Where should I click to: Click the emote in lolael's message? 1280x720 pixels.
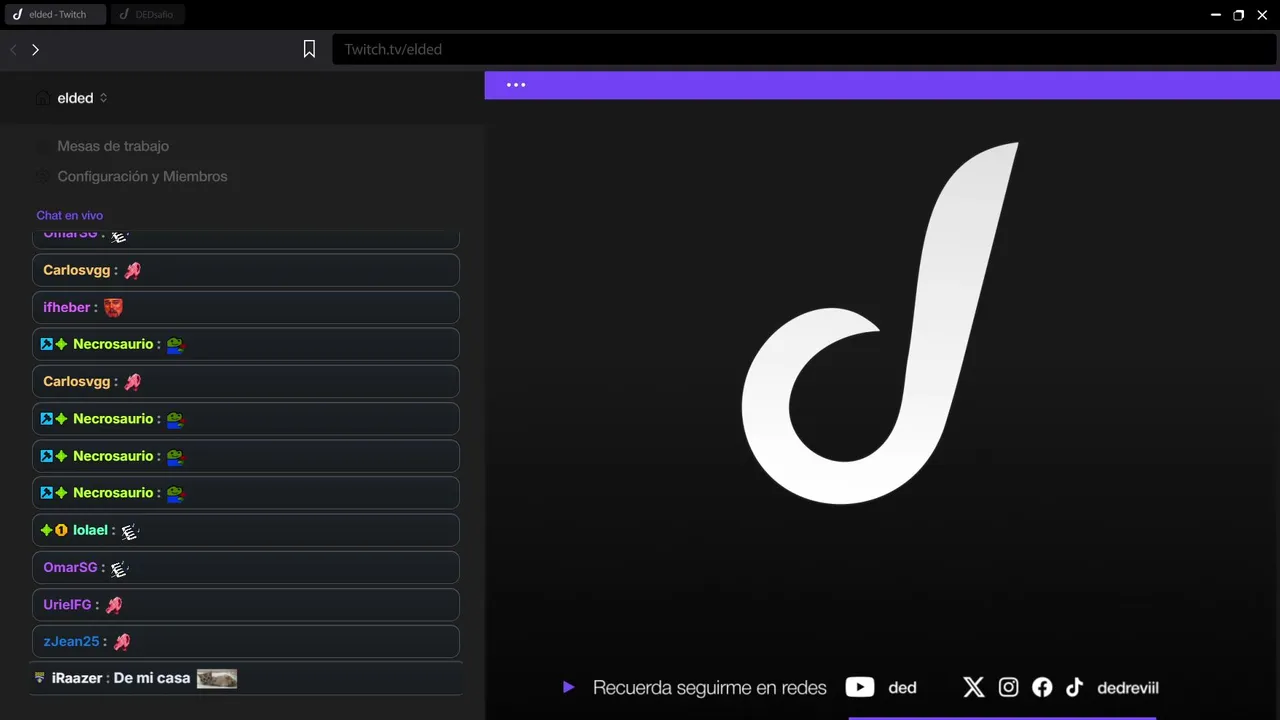129,531
